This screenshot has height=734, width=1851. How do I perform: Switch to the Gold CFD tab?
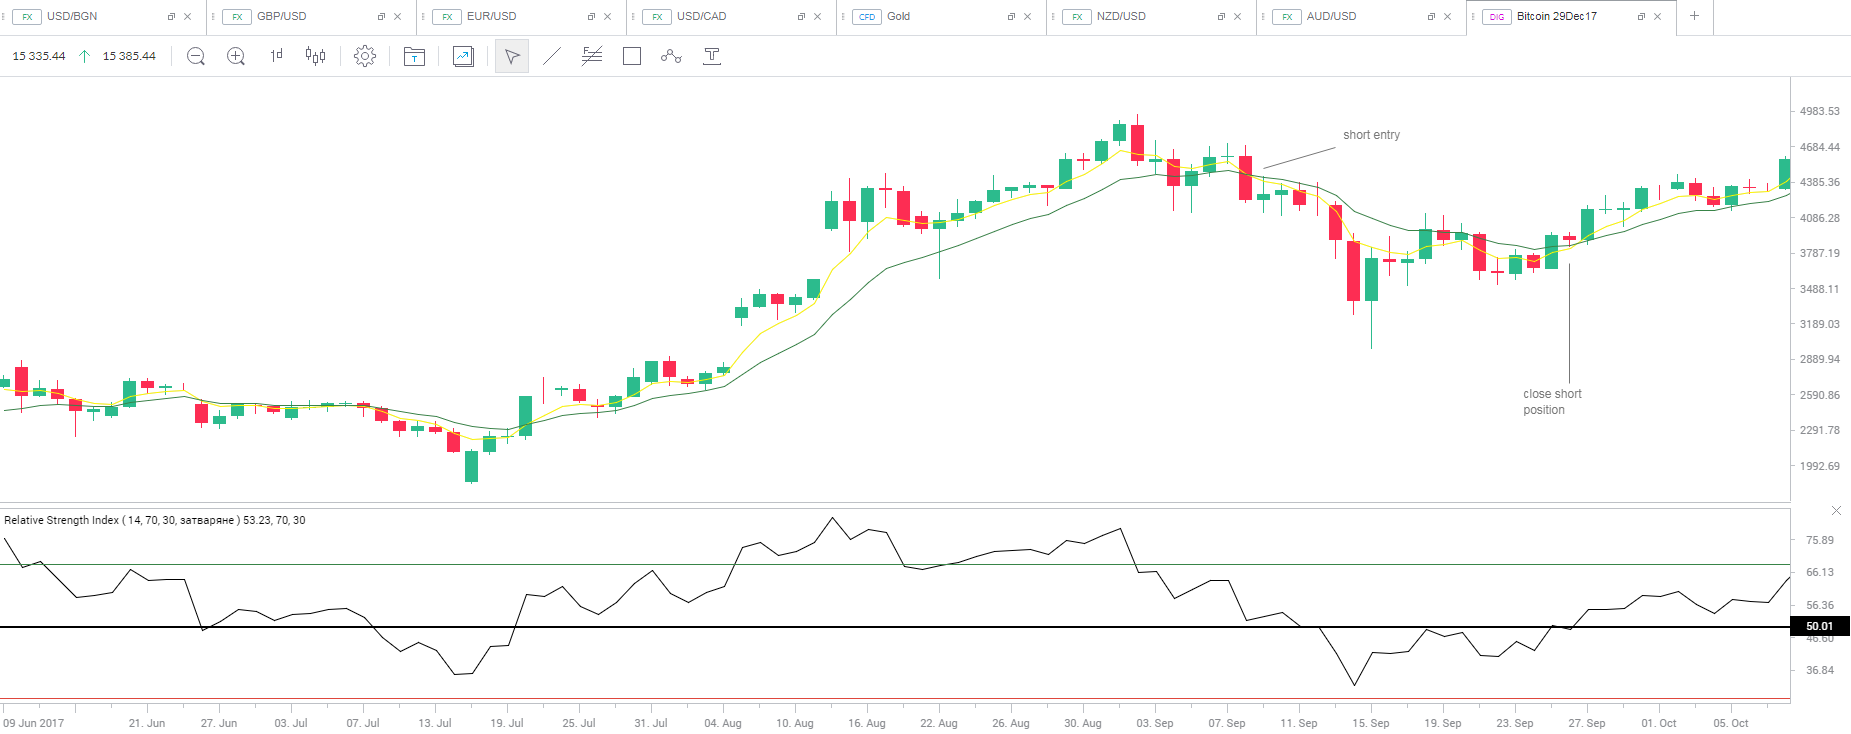pos(898,17)
